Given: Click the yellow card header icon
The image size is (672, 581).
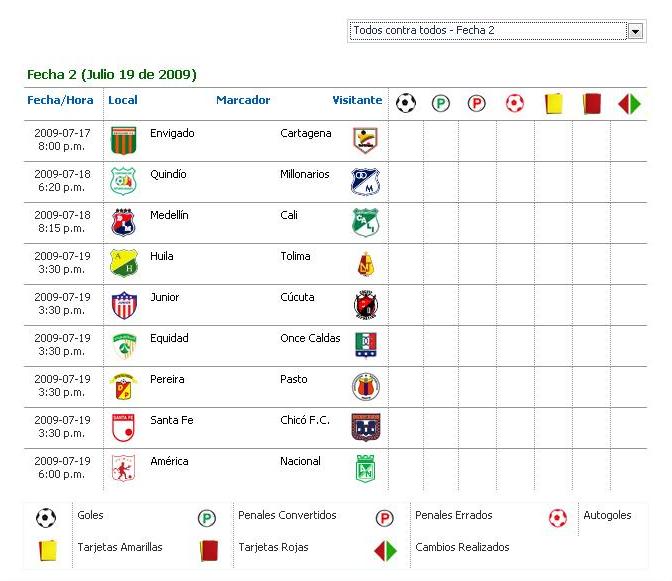Looking at the screenshot, I should coord(553,104).
